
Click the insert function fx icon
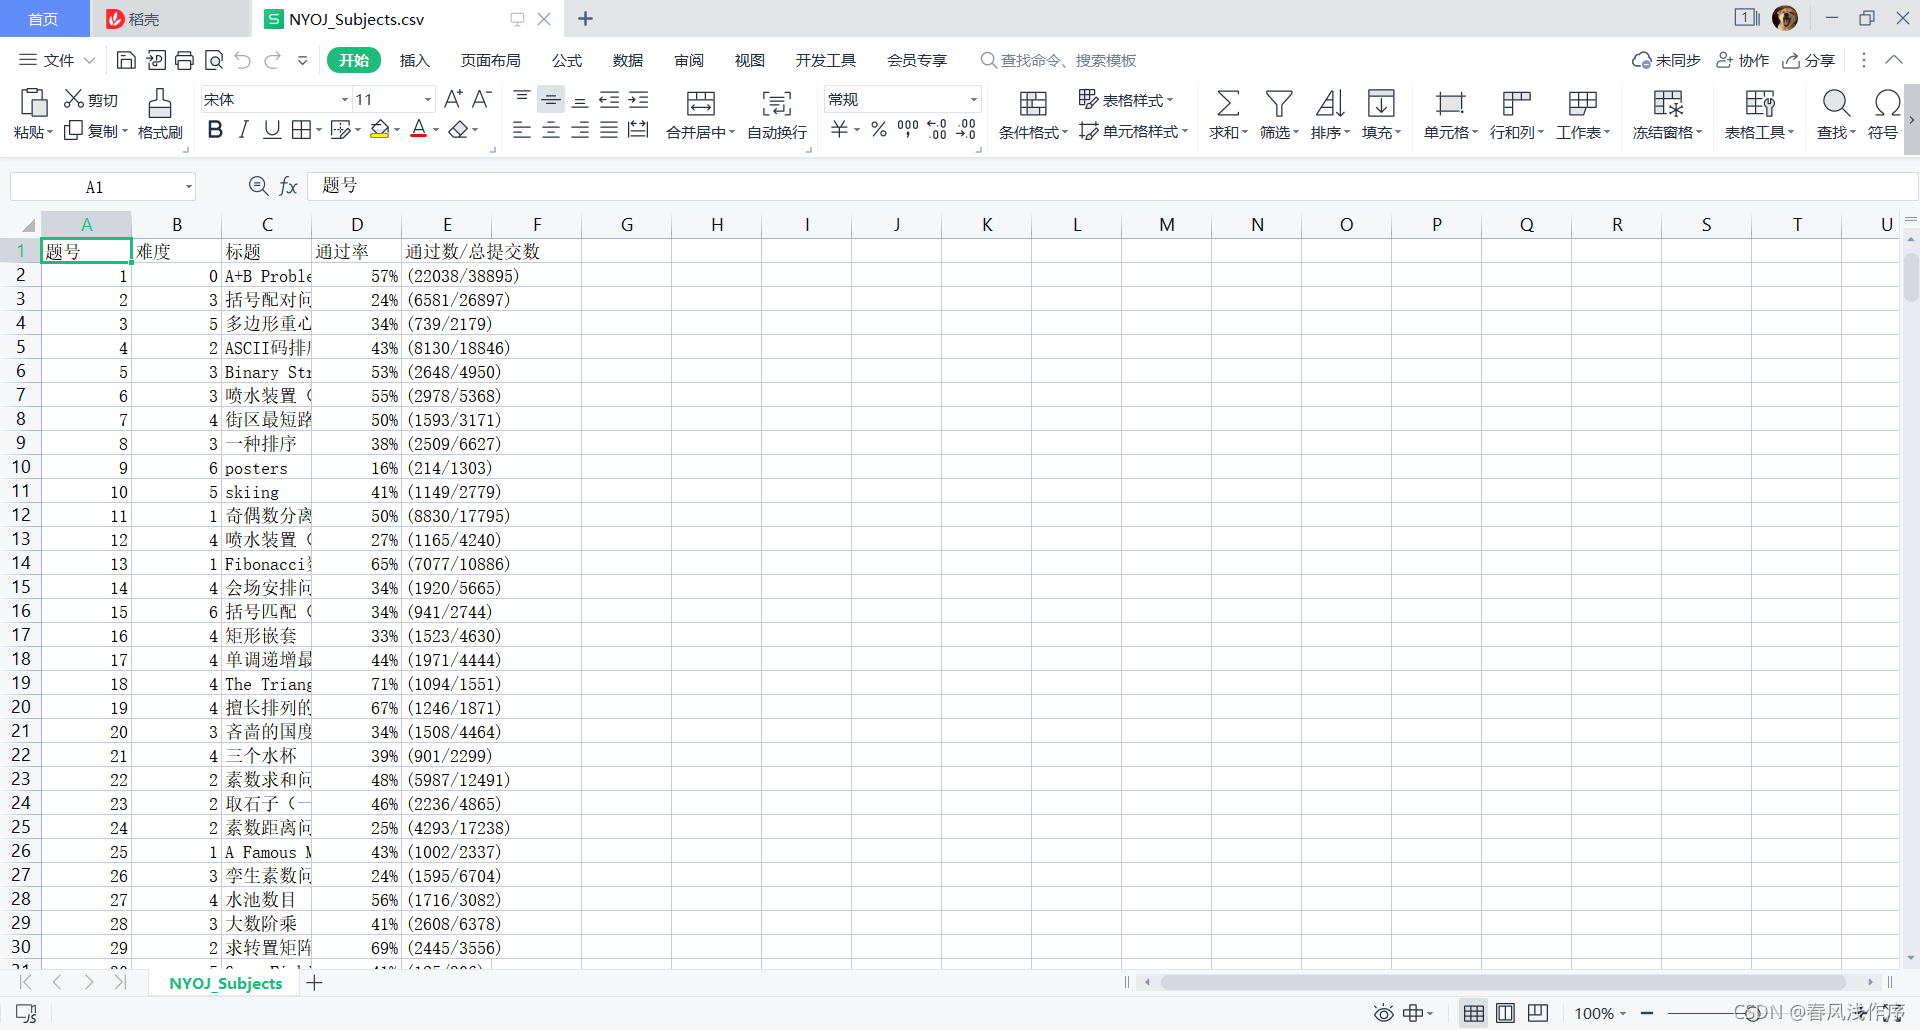[x=288, y=186]
